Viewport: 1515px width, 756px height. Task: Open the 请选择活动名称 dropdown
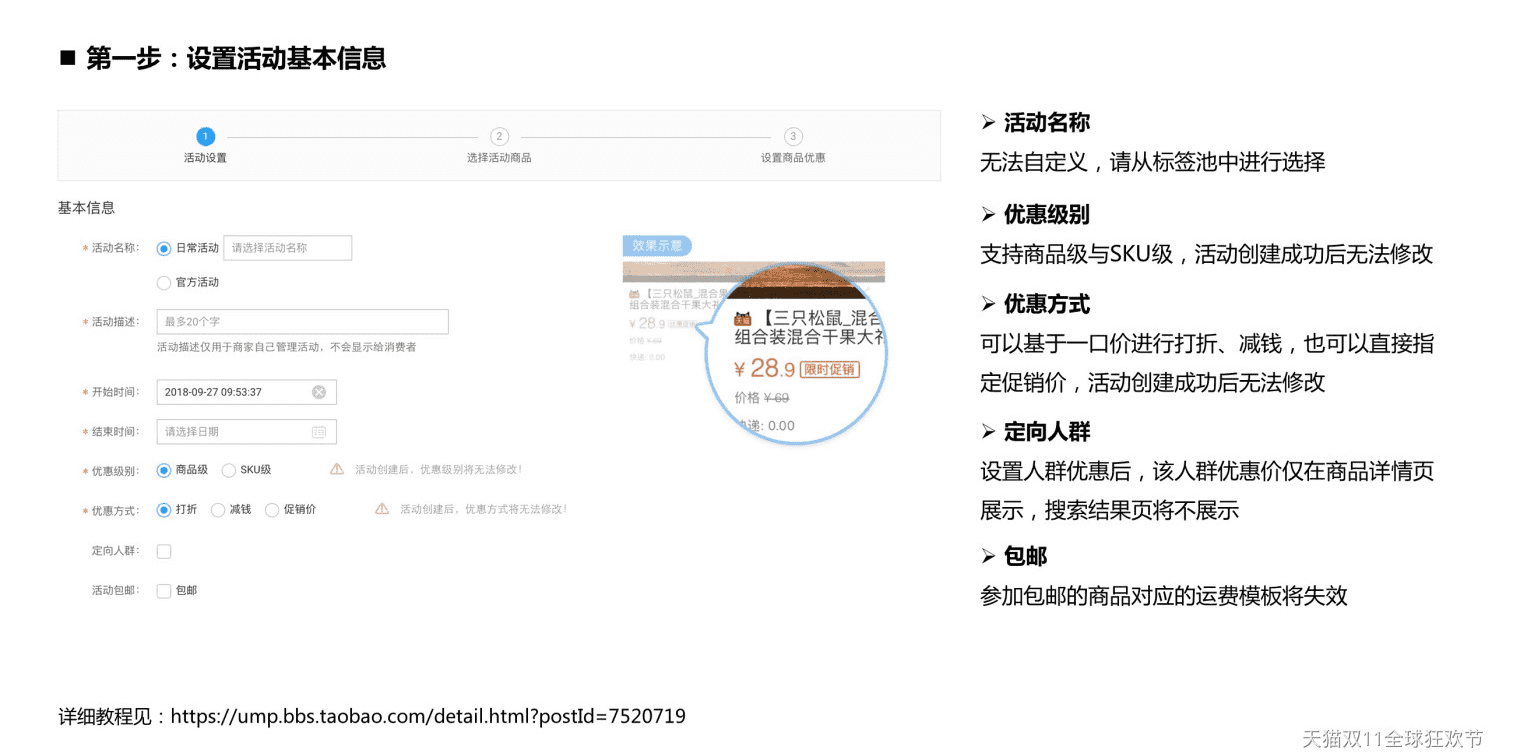[287, 248]
